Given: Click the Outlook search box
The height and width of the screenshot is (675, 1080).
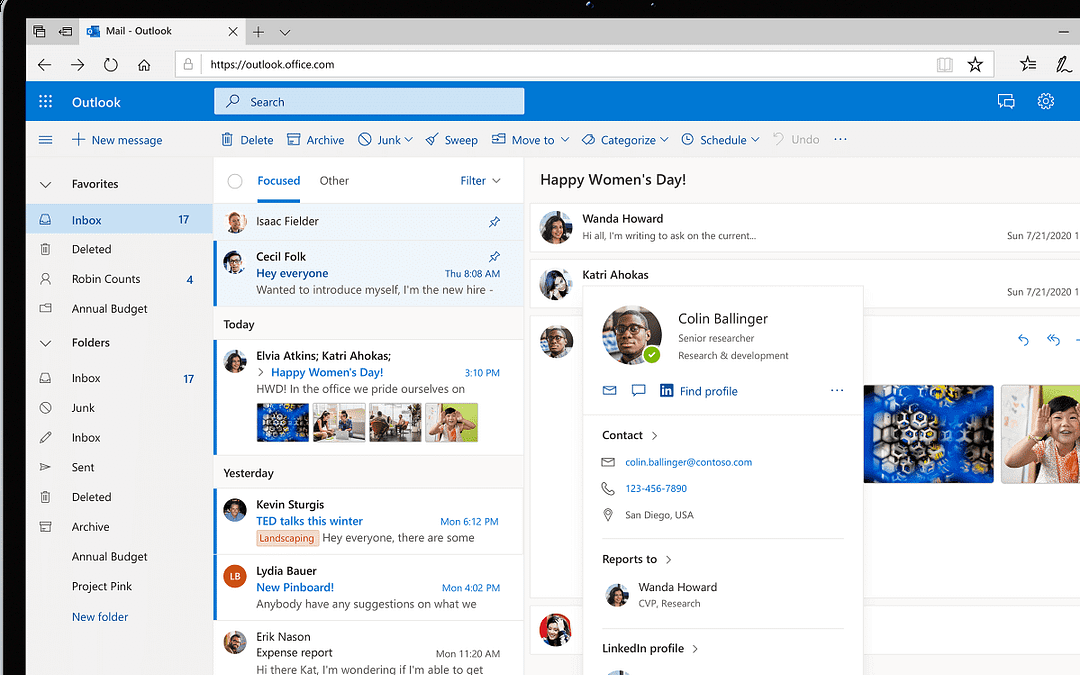Looking at the screenshot, I should (369, 101).
